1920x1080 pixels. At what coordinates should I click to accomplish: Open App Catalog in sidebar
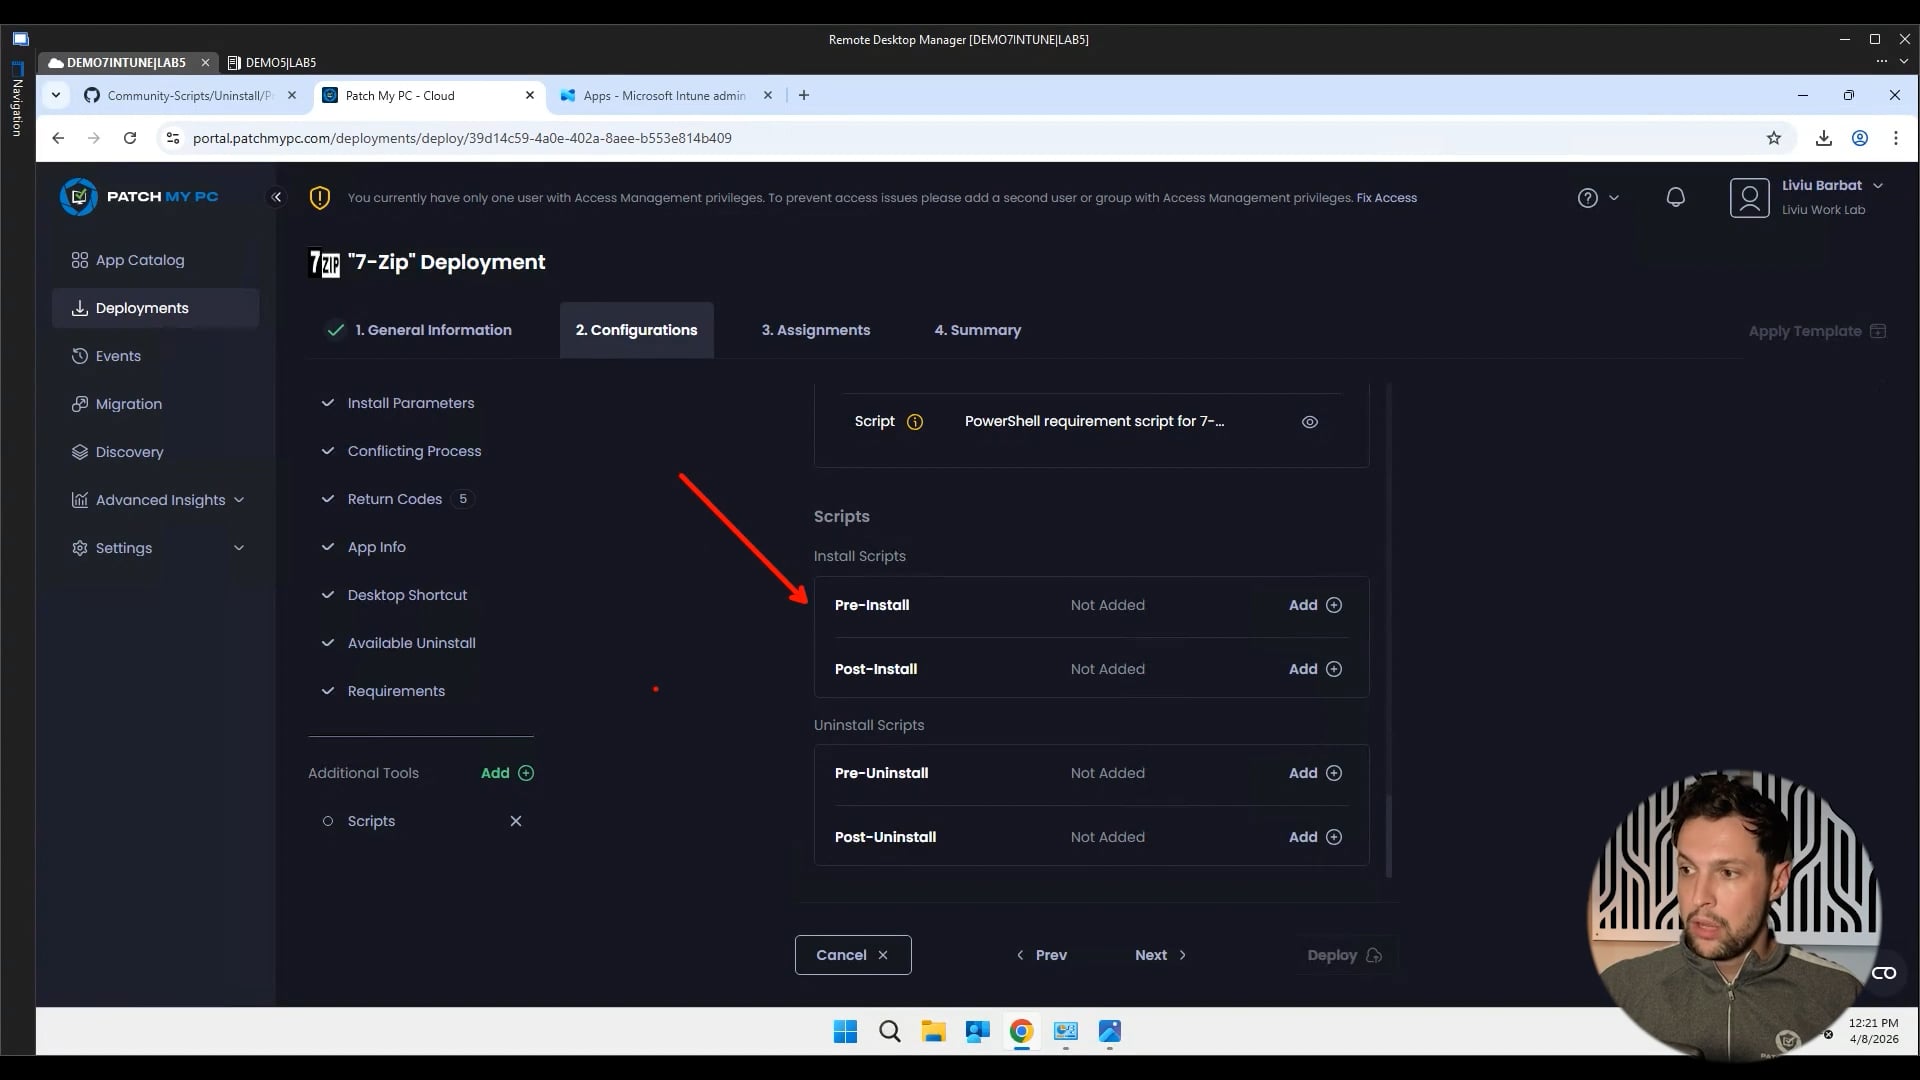[139, 260]
